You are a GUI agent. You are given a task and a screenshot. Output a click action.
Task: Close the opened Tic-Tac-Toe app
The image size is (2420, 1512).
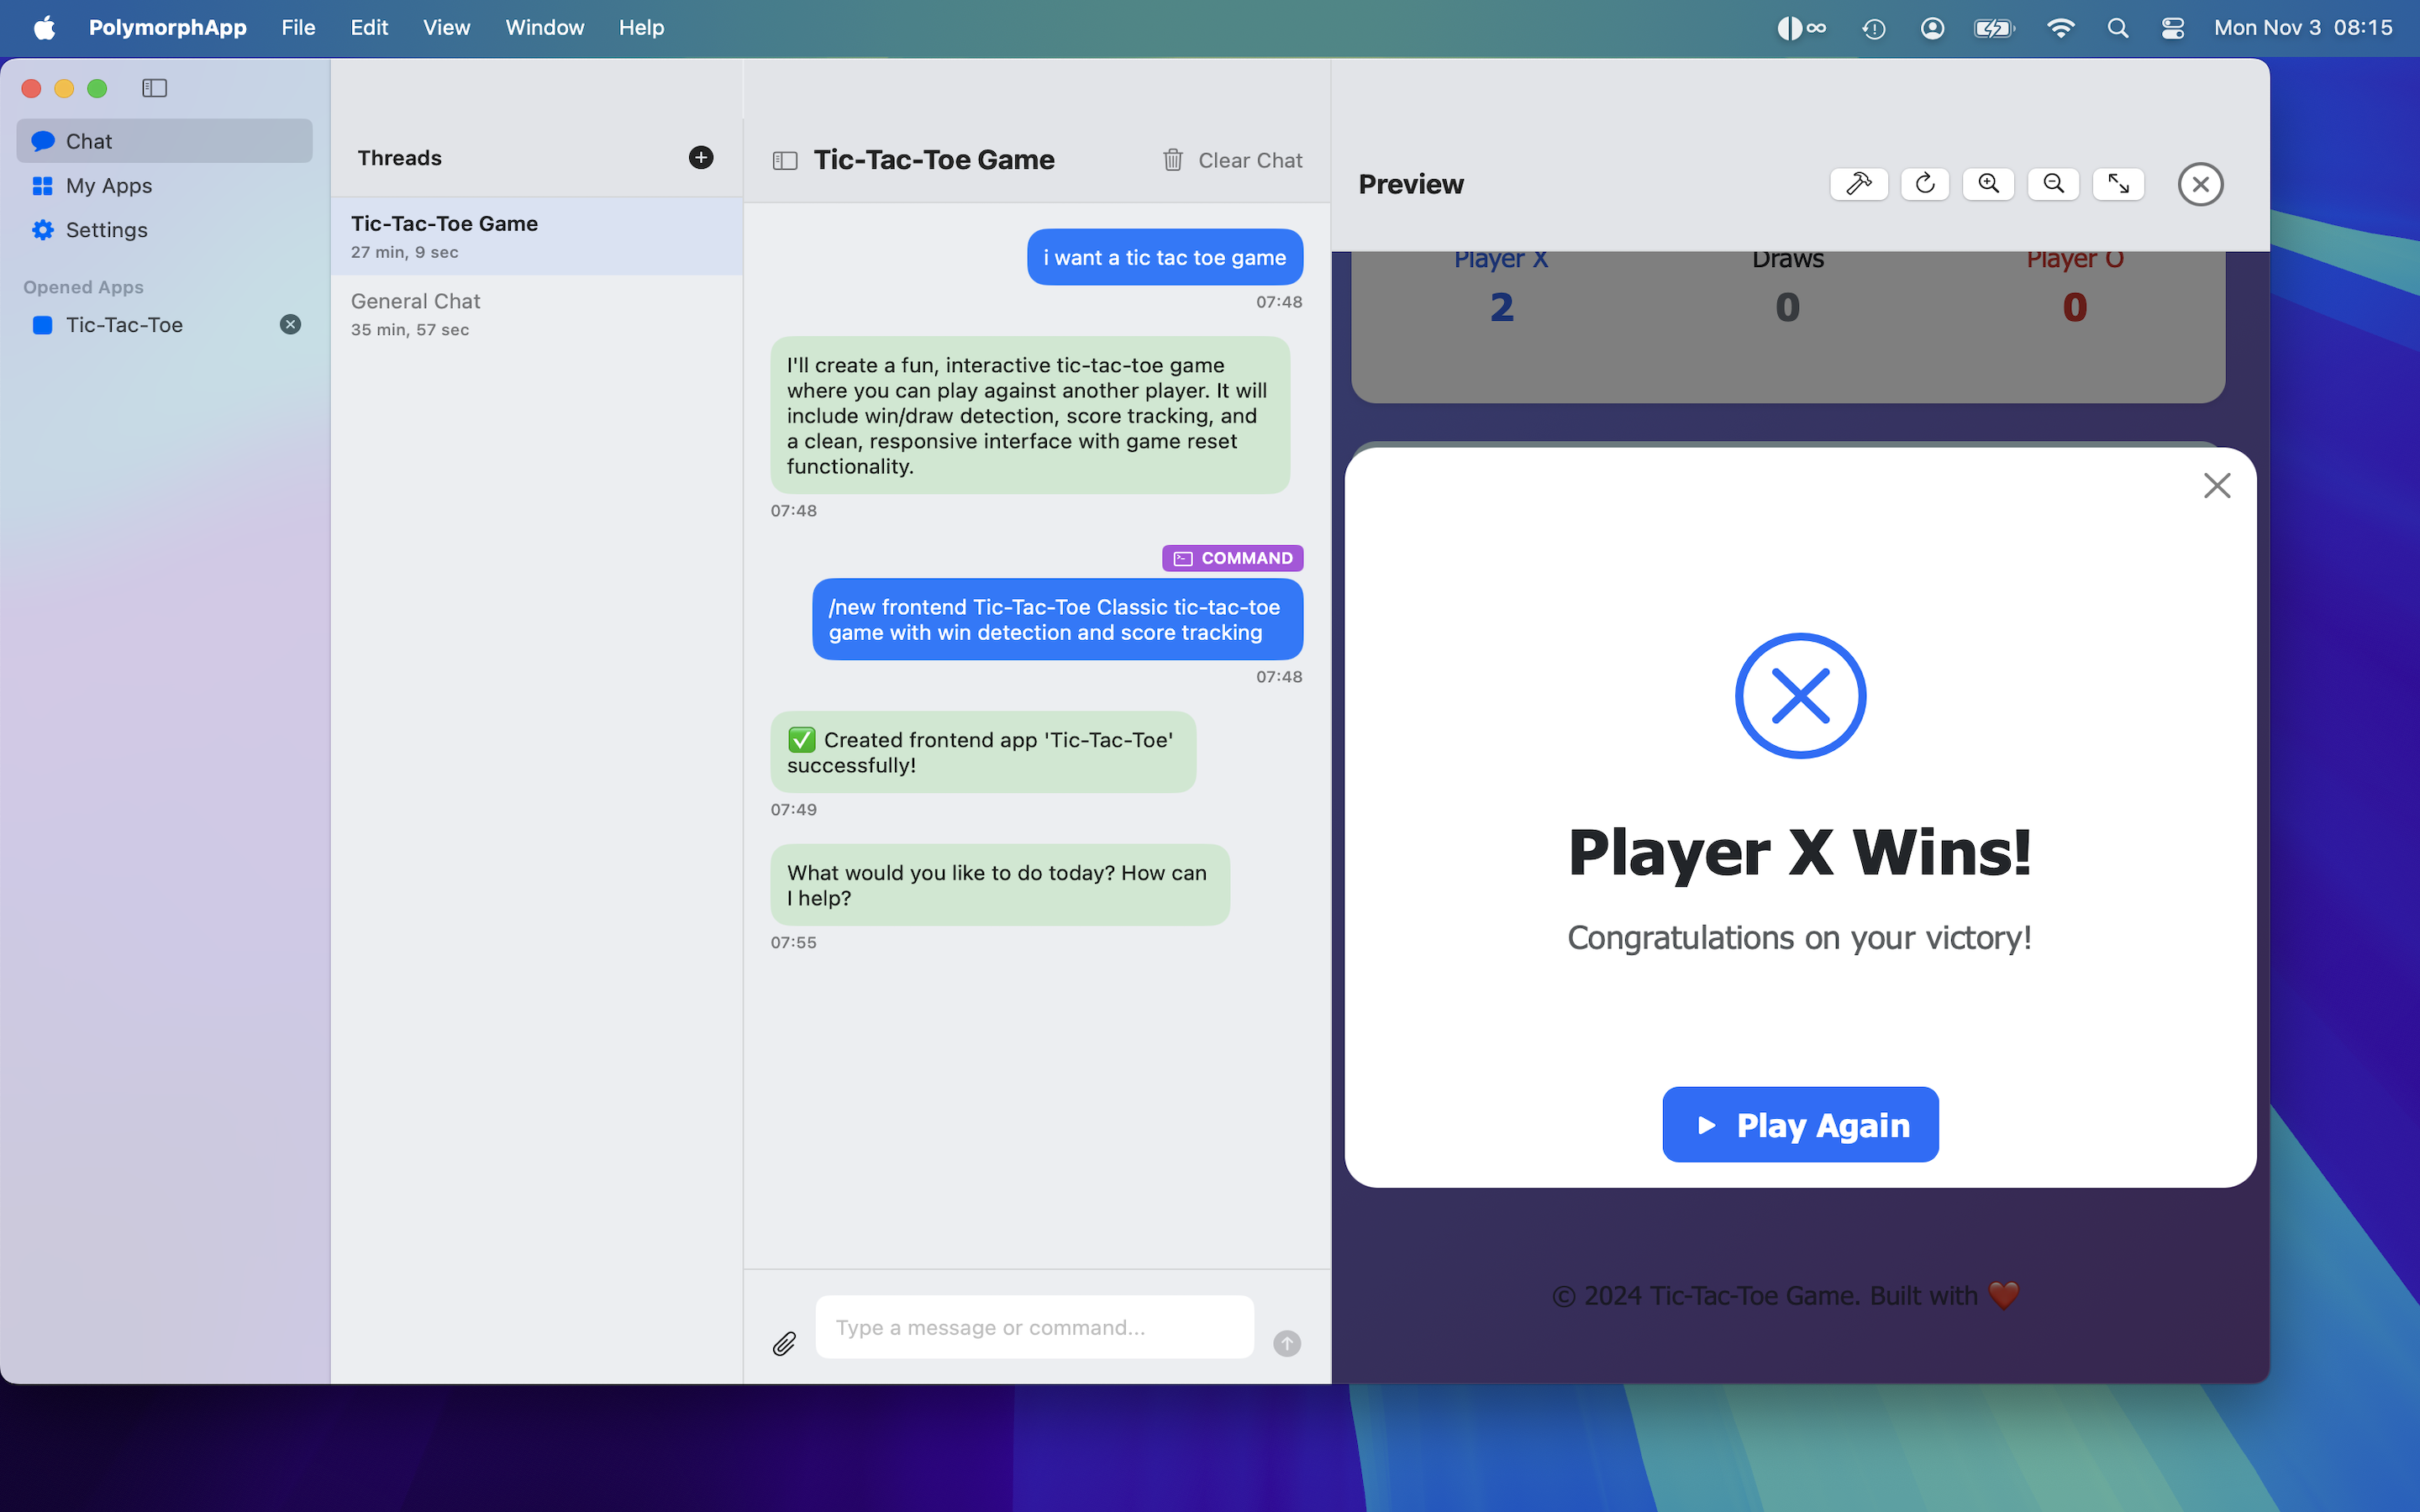(290, 324)
